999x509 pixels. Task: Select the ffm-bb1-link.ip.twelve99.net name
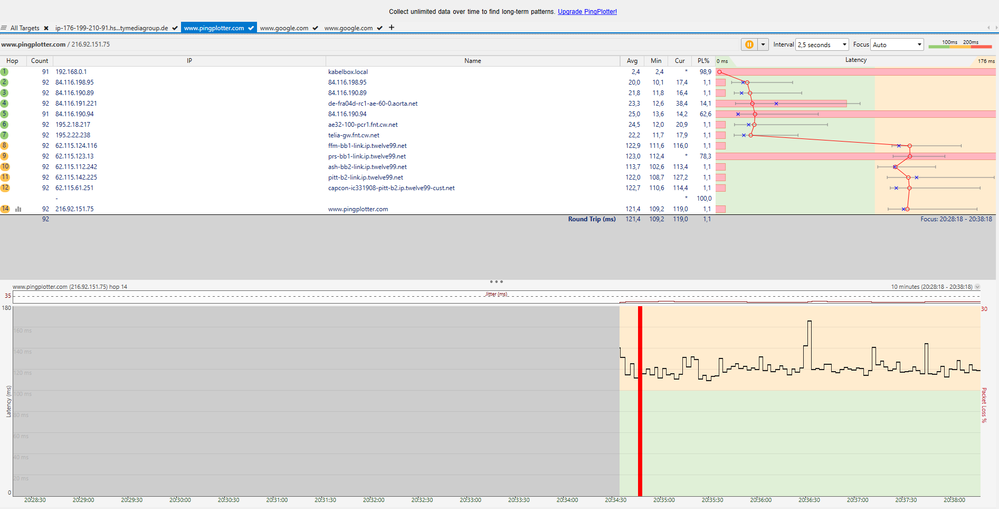[x=367, y=145]
